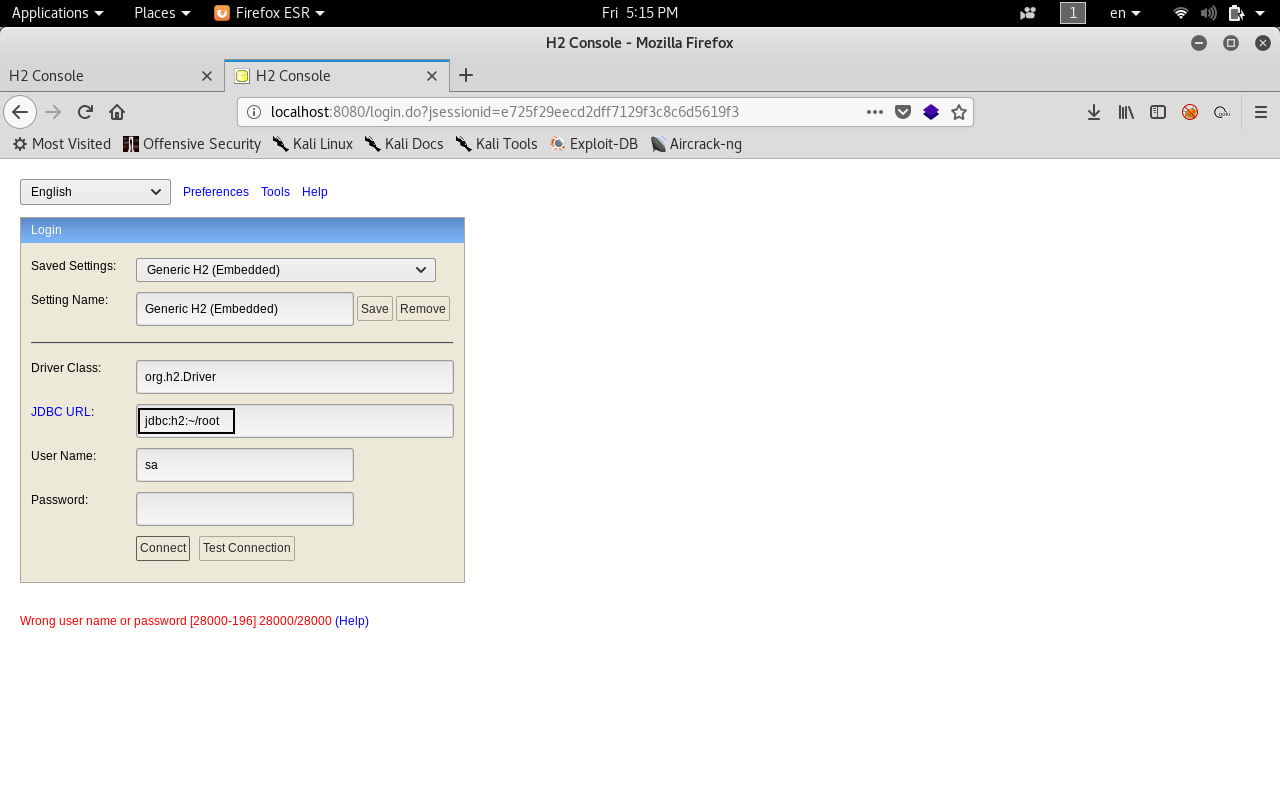The height and width of the screenshot is (800, 1280).
Task: Open the Preferences link
Action: [x=216, y=192]
